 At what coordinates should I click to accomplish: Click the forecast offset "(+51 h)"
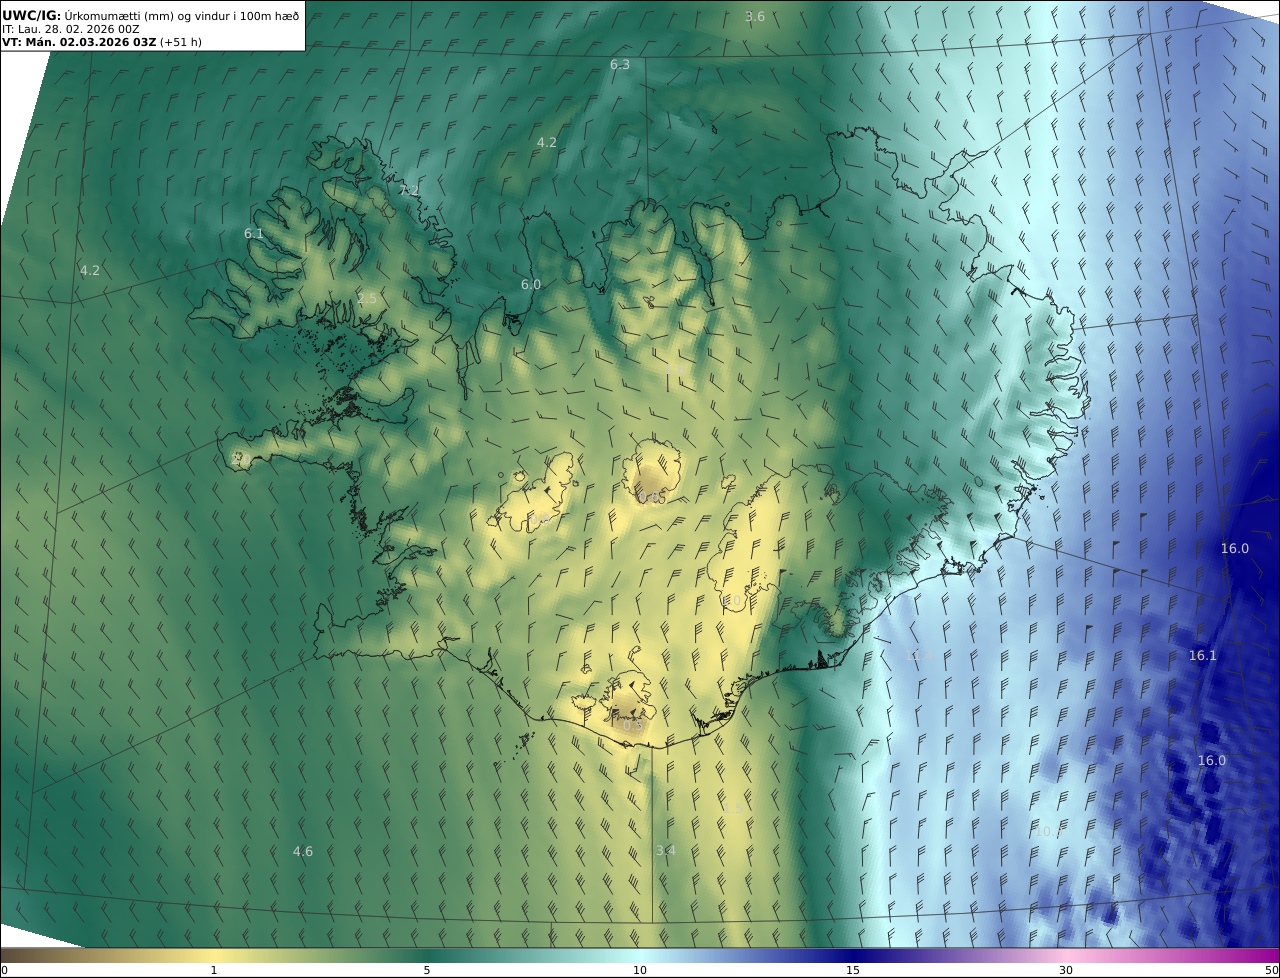(181, 43)
